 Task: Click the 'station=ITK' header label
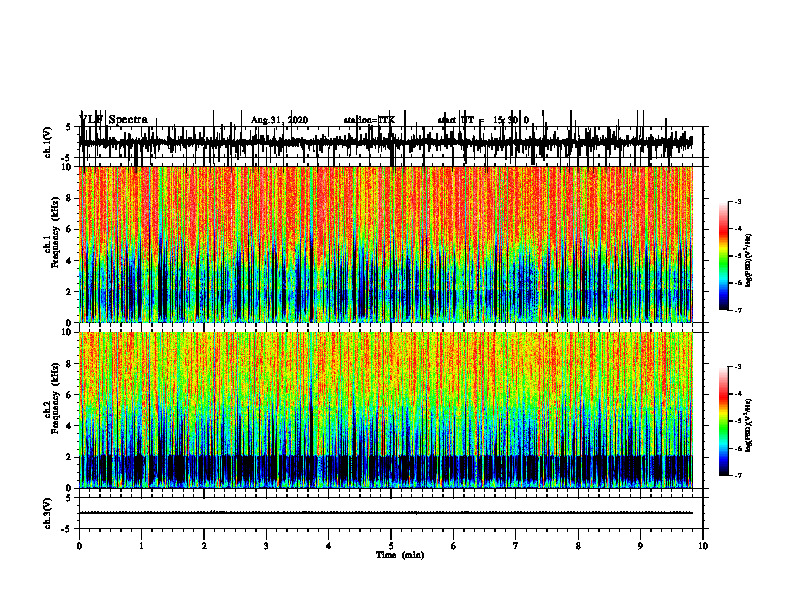coord(369,120)
